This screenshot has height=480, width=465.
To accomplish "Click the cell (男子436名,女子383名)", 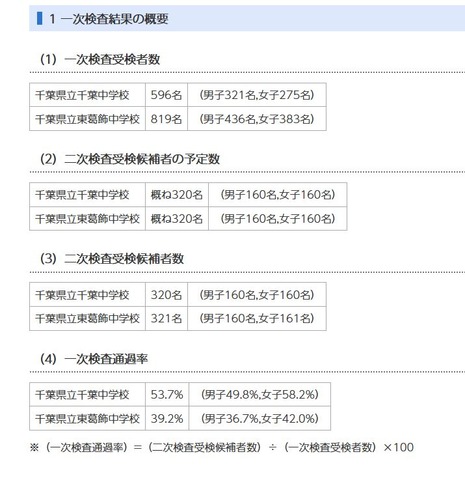I will [x=257, y=119].
